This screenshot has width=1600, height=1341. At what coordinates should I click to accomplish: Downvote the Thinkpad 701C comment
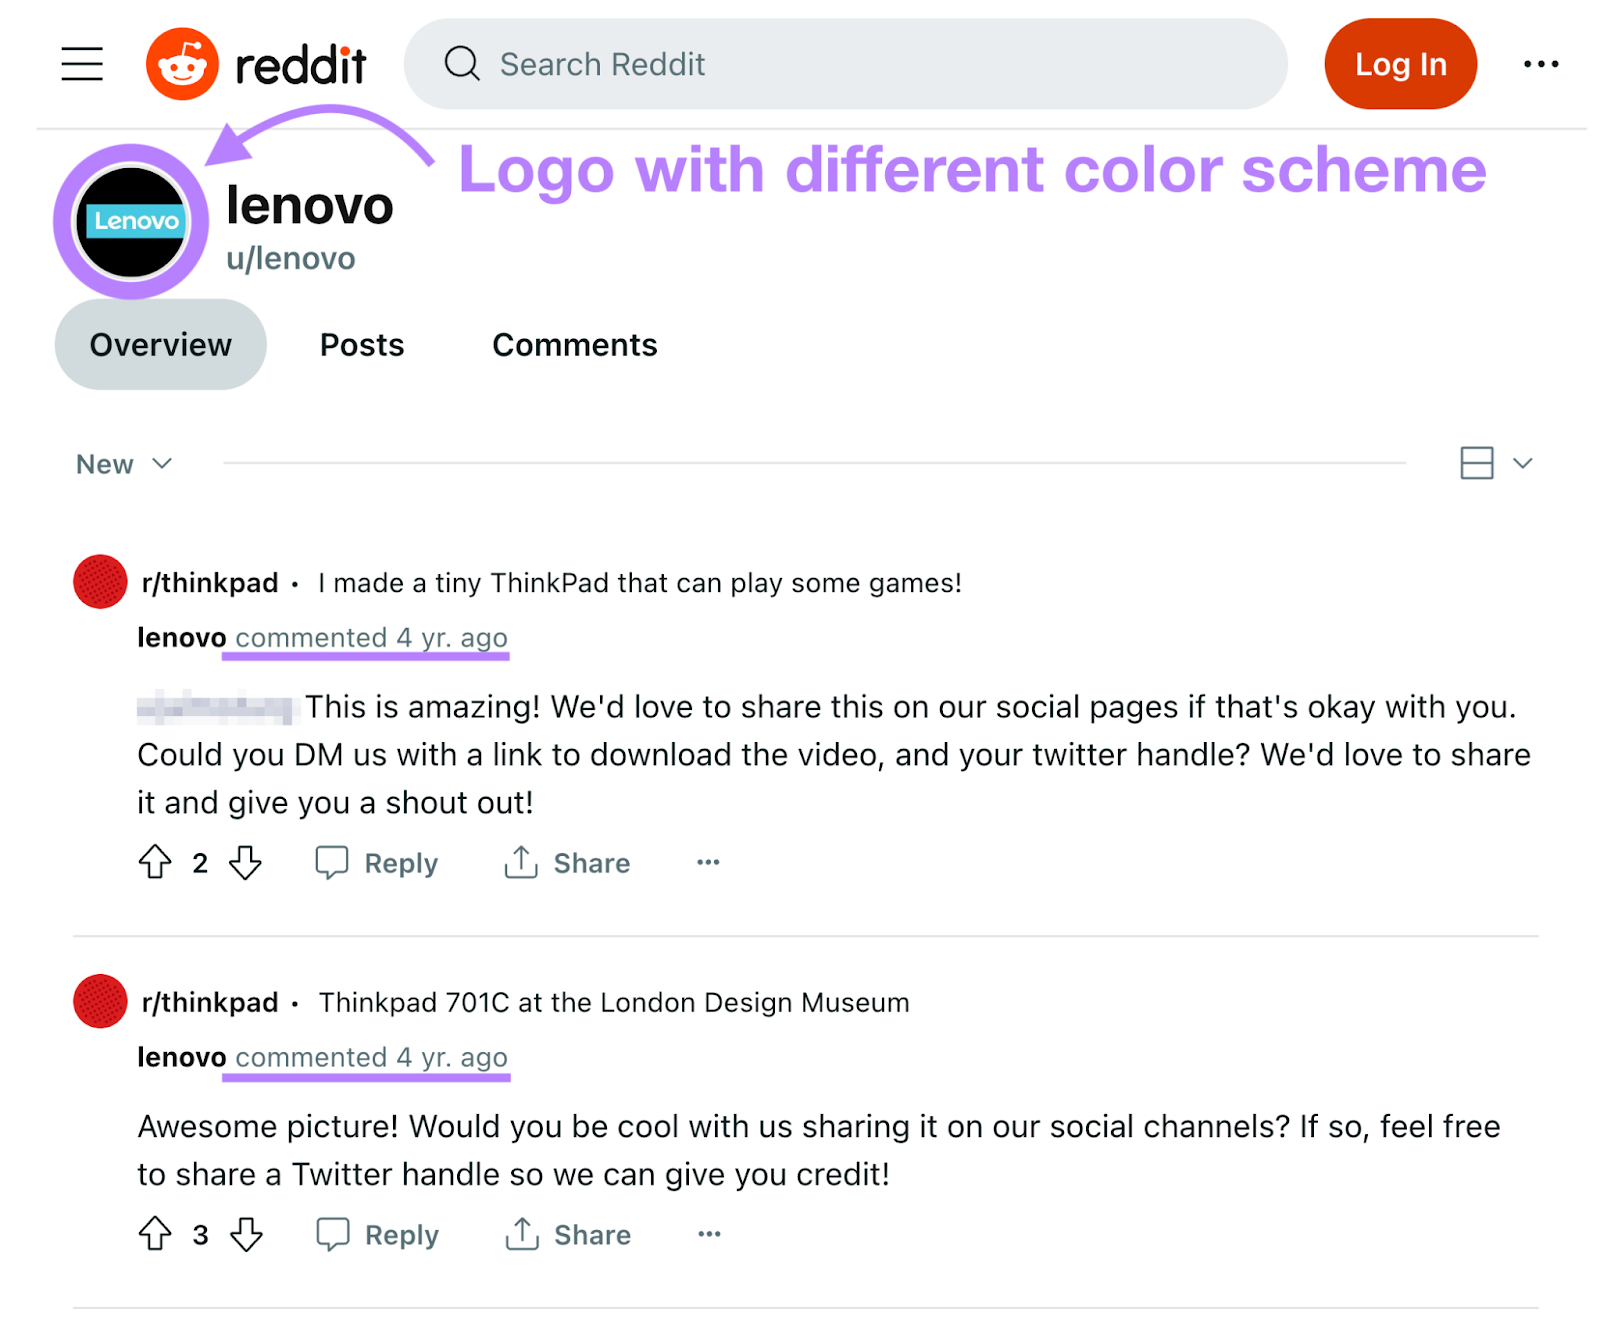[x=246, y=1235]
